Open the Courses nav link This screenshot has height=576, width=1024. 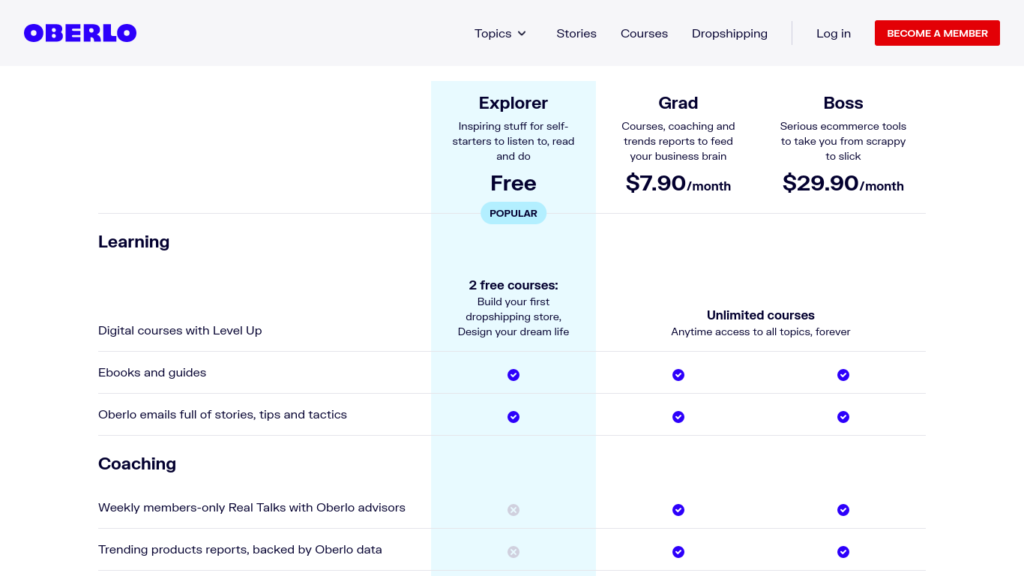tap(644, 33)
